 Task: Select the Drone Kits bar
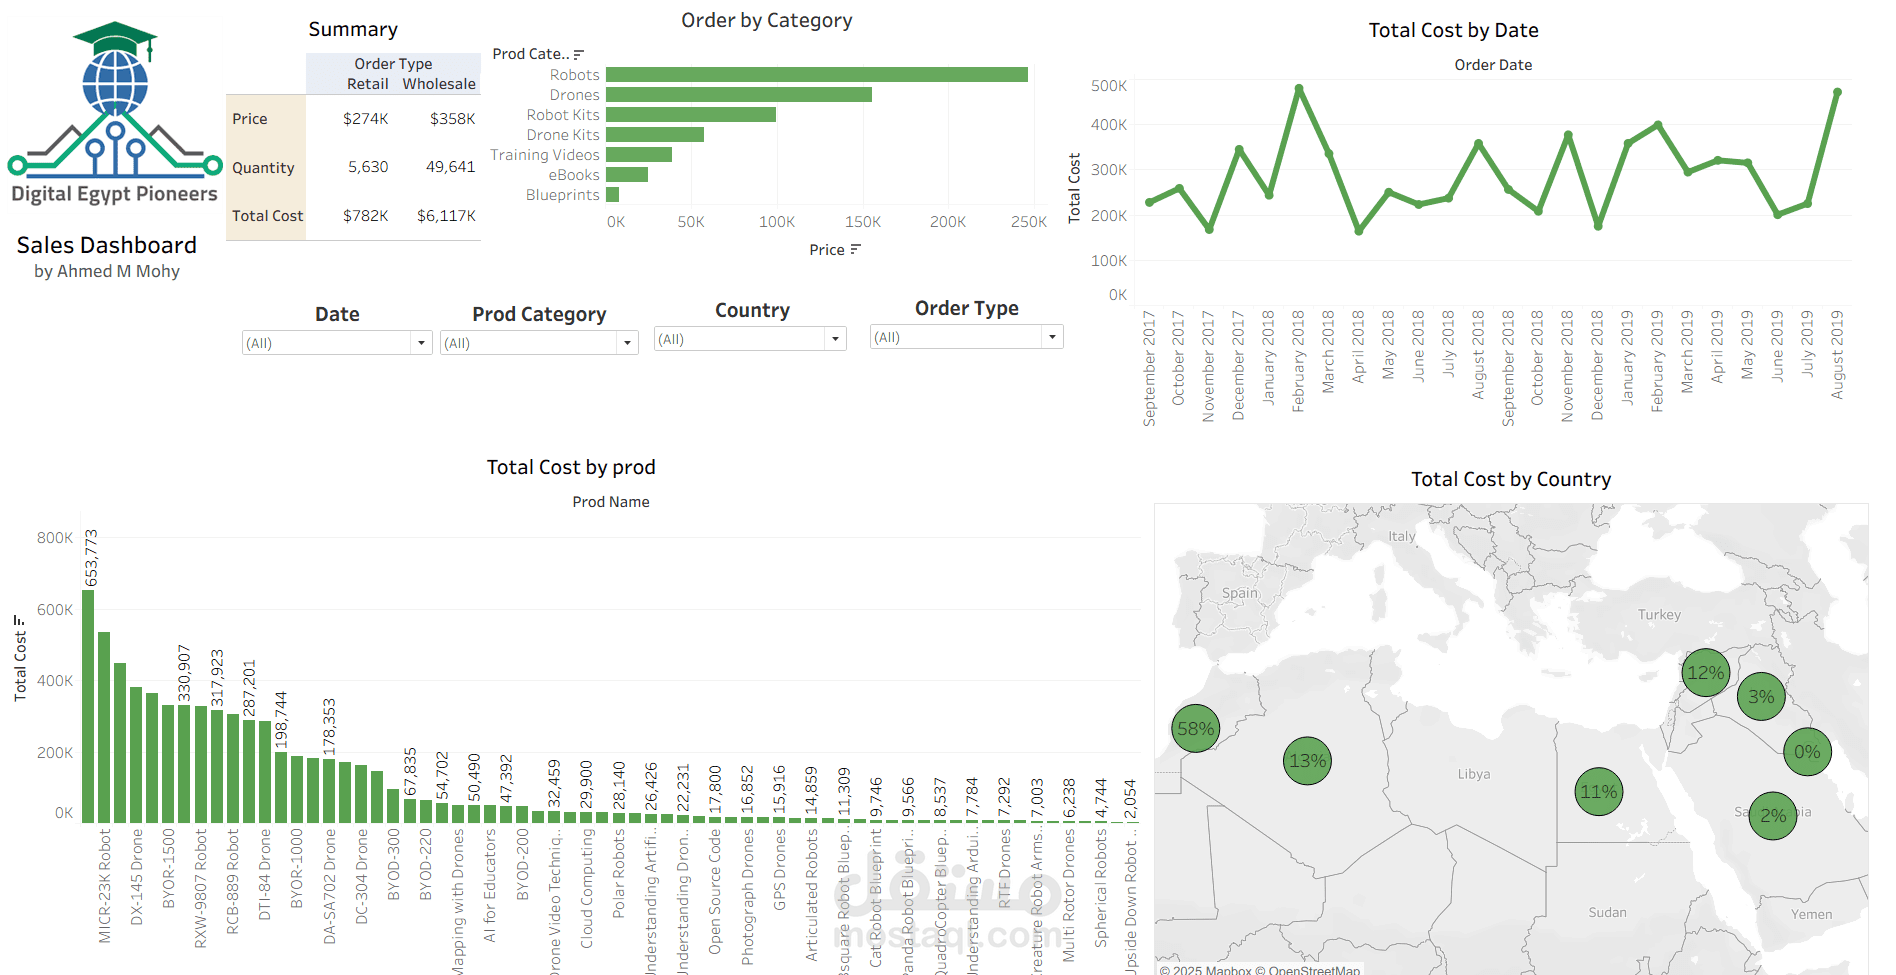(x=654, y=135)
